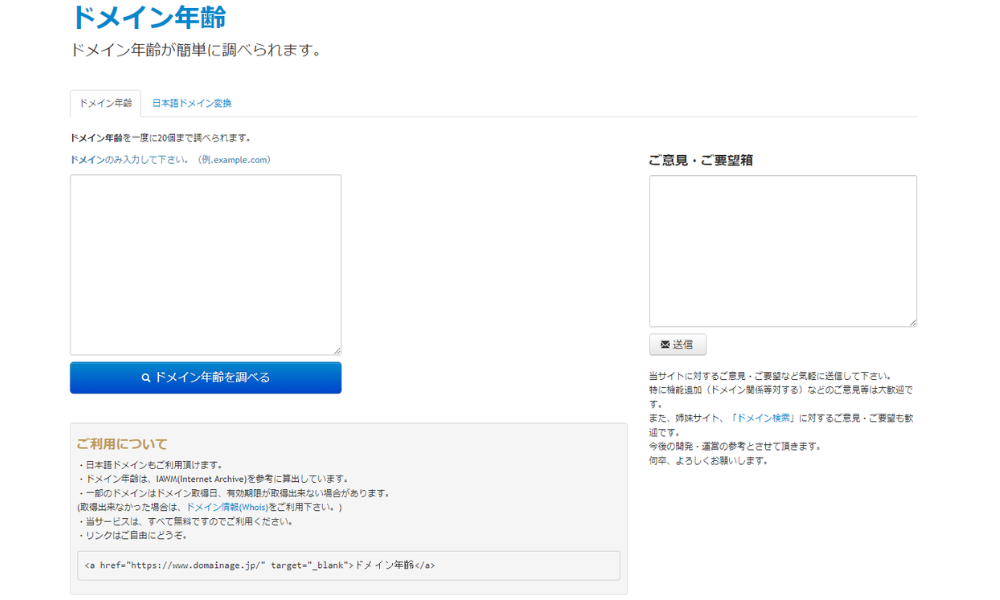Click the 20個まで instruction text
Viewport: 1000px width, 600px height.
pos(162,139)
